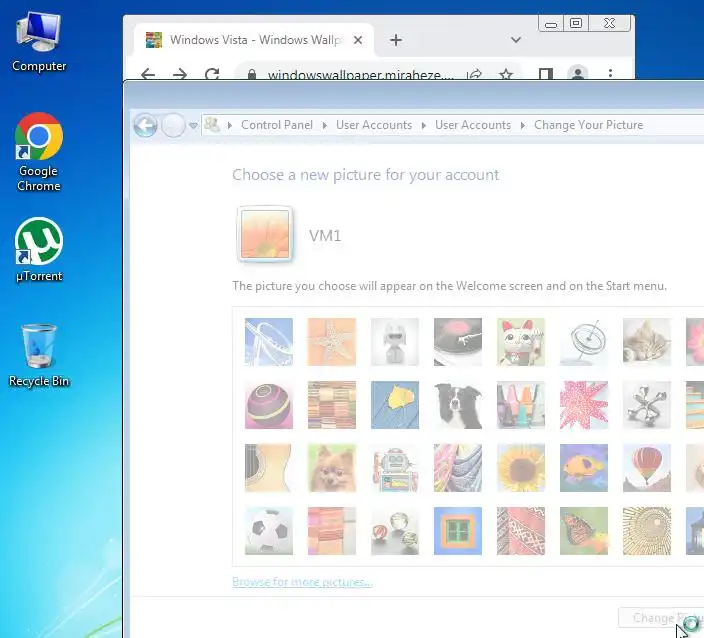Click the User Accounts icon in breadcrumb
704x638 pixels.
click(x=212, y=124)
